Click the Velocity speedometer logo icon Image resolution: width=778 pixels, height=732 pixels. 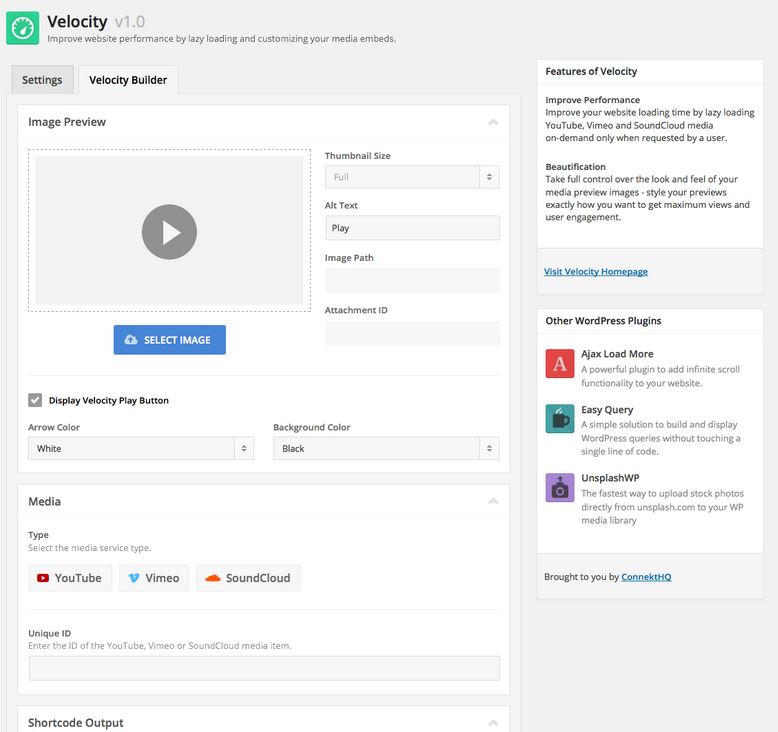click(x=22, y=28)
